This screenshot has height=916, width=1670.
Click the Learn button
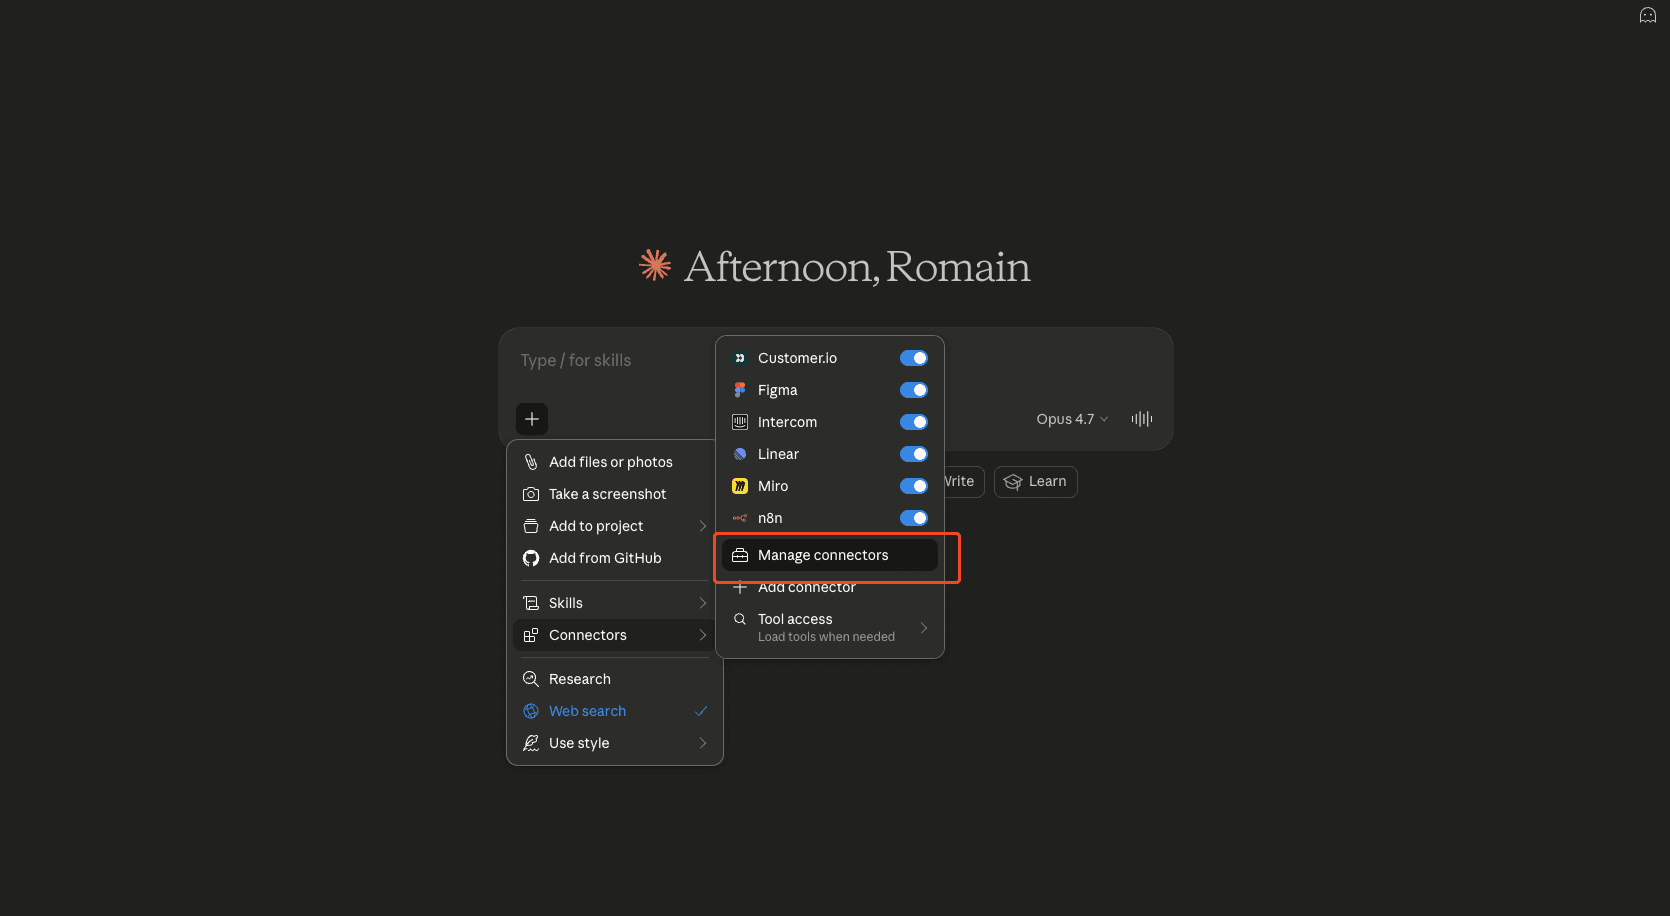click(1035, 481)
